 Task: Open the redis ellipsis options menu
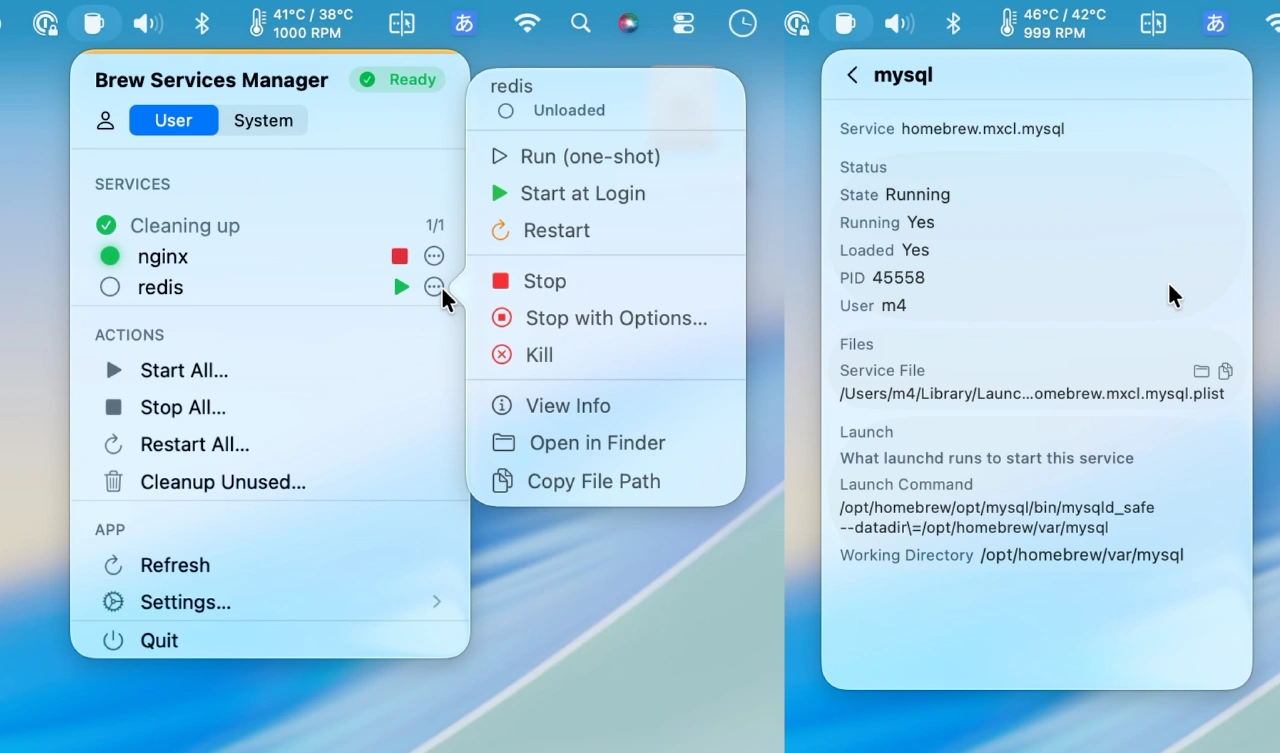pyautogui.click(x=434, y=287)
